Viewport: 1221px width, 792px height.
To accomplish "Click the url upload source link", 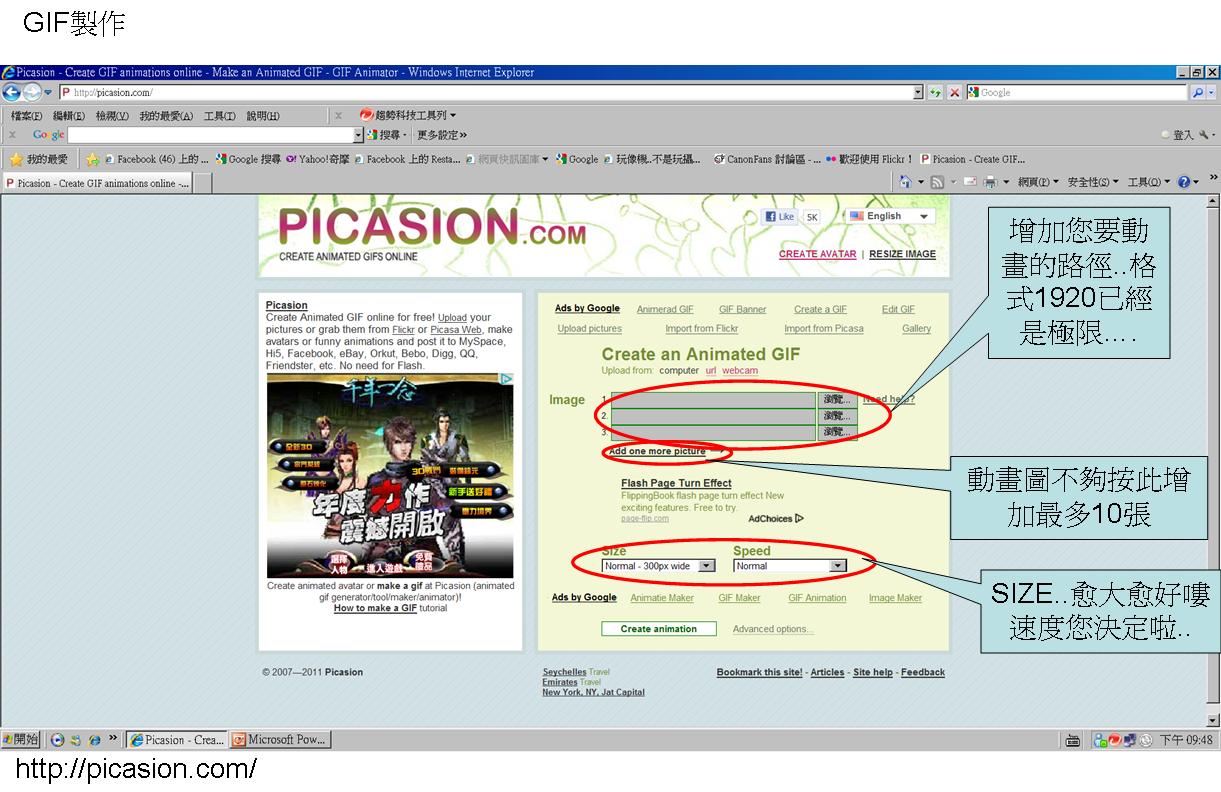I will [x=711, y=370].
